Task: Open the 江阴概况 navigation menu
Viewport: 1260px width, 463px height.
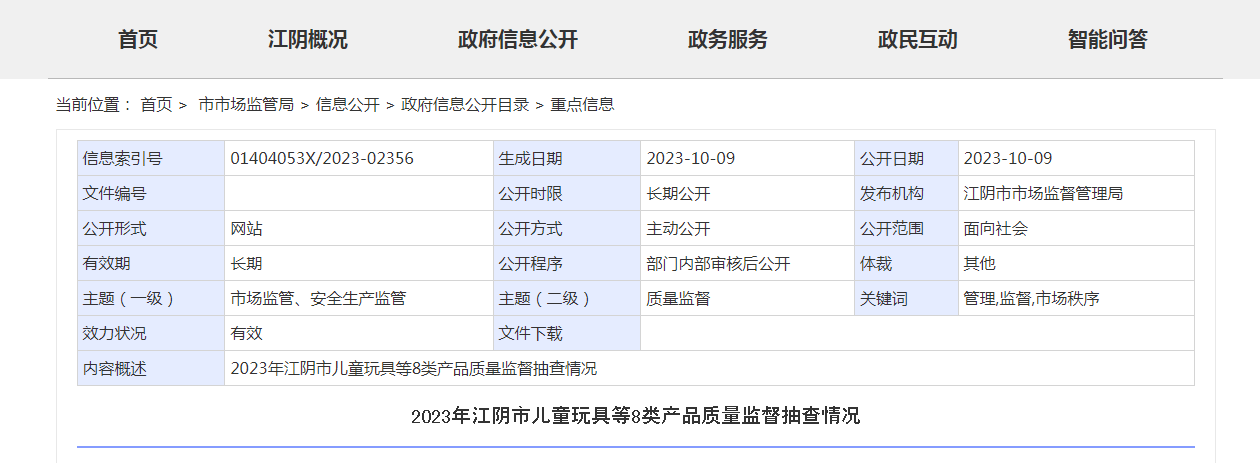Action: (308, 40)
